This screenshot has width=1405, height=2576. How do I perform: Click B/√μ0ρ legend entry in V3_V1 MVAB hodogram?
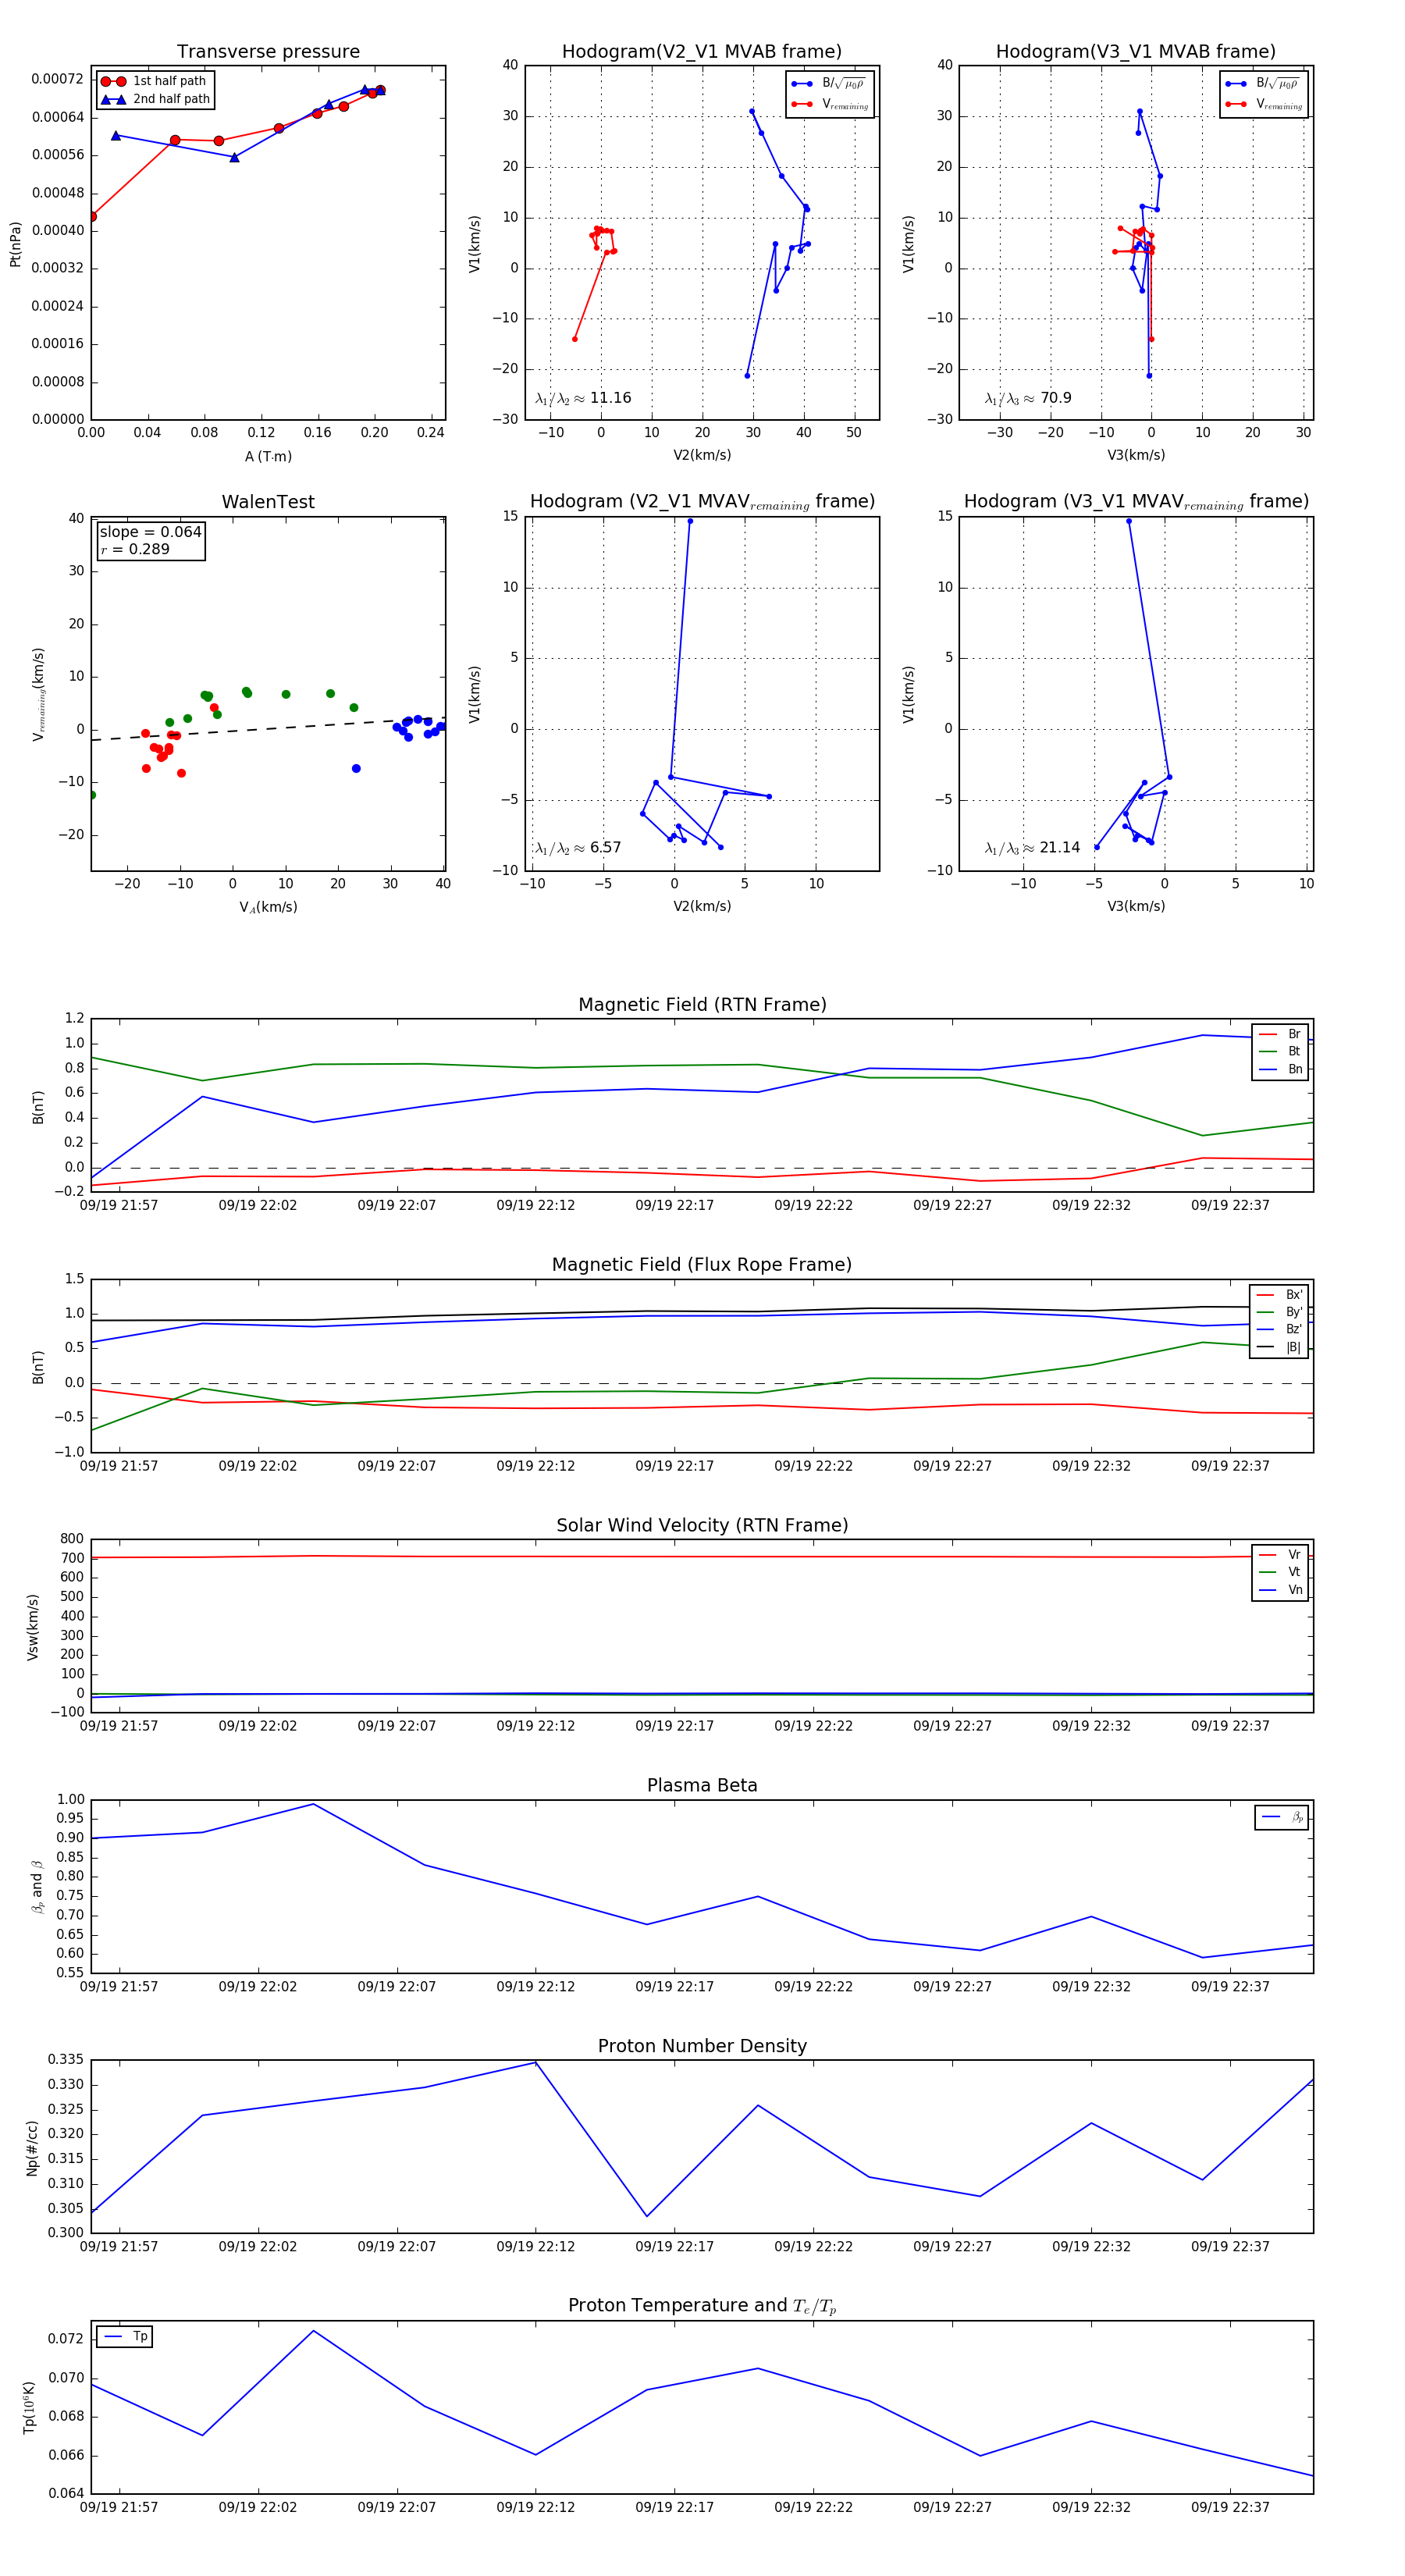tap(1263, 83)
